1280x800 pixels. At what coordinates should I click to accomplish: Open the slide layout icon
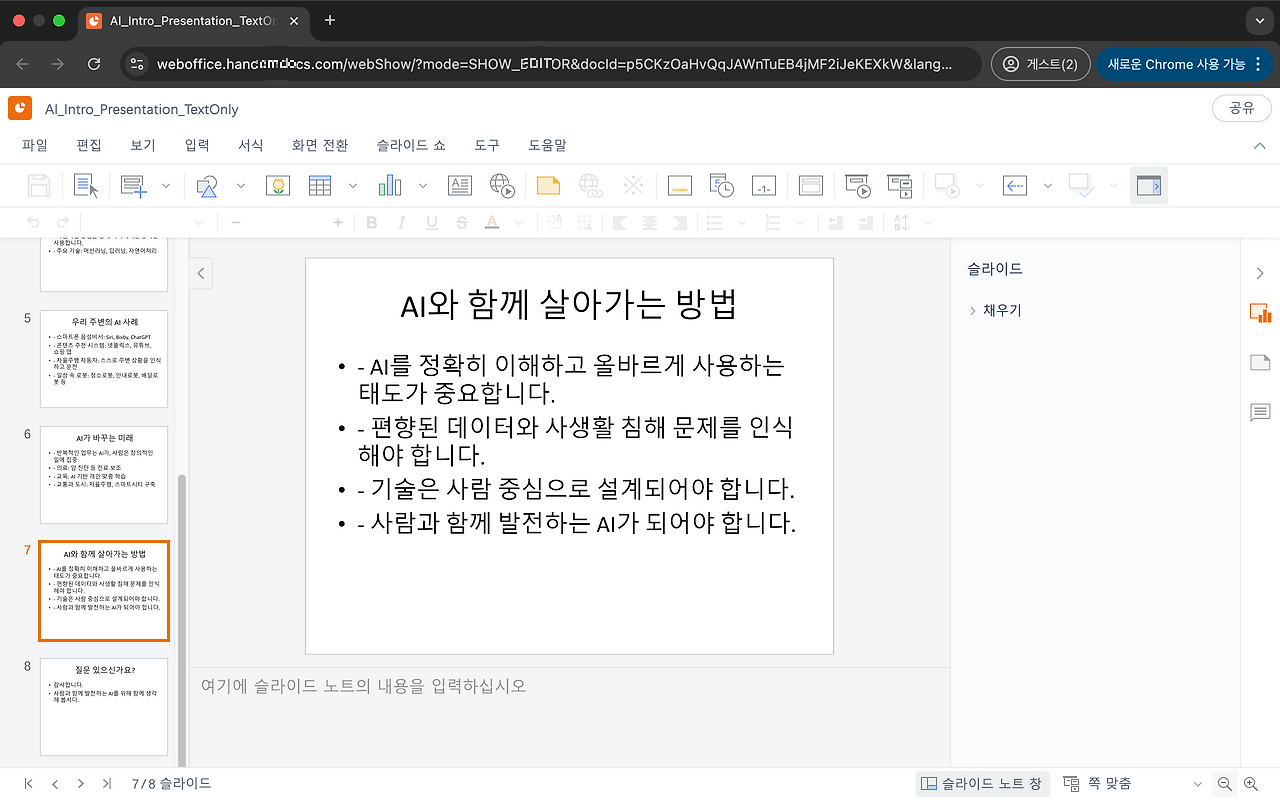pyautogui.click(x=810, y=185)
